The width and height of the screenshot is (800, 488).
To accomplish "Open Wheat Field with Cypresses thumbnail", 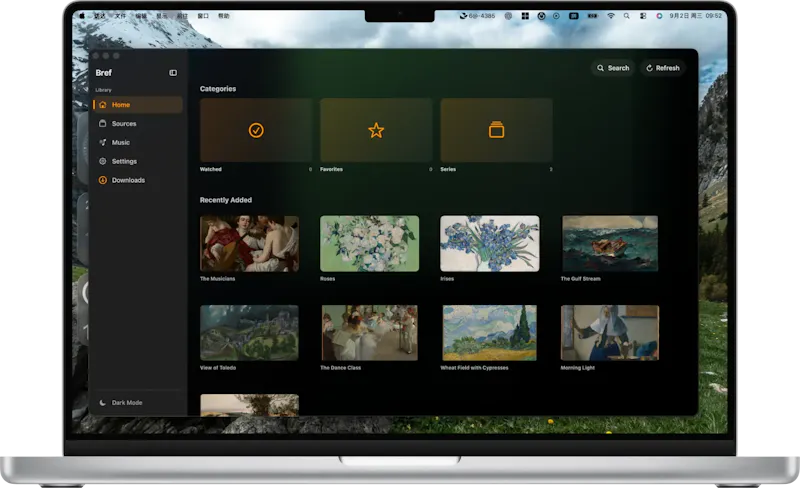I will (x=490, y=333).
